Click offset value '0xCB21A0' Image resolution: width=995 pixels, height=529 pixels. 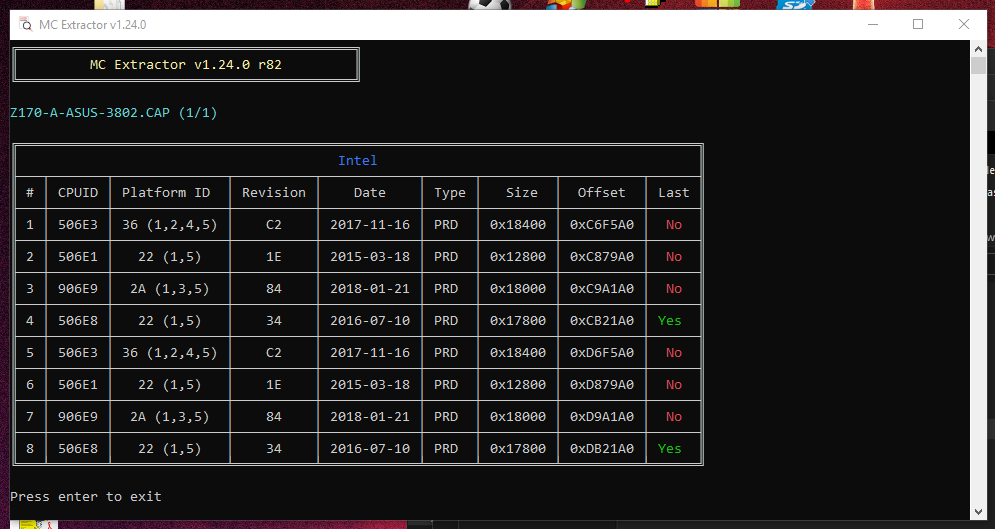point(602,320)
